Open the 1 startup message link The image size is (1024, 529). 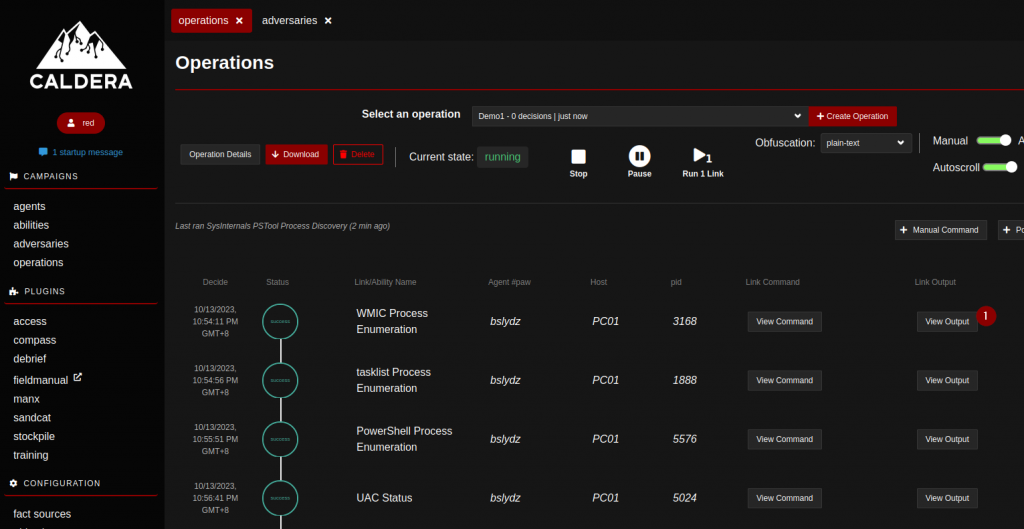(x=81, y=152)
